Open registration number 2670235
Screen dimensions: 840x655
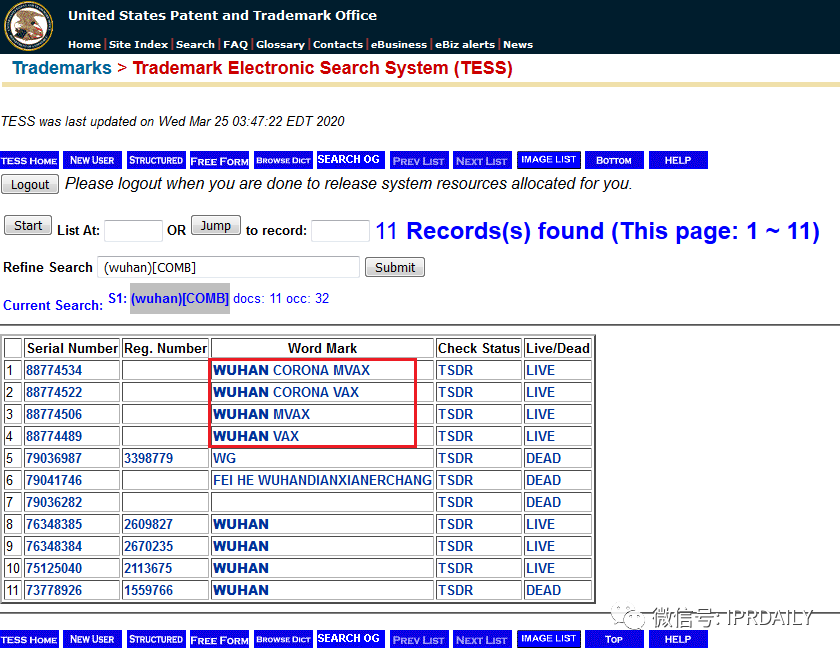point(148,546)
